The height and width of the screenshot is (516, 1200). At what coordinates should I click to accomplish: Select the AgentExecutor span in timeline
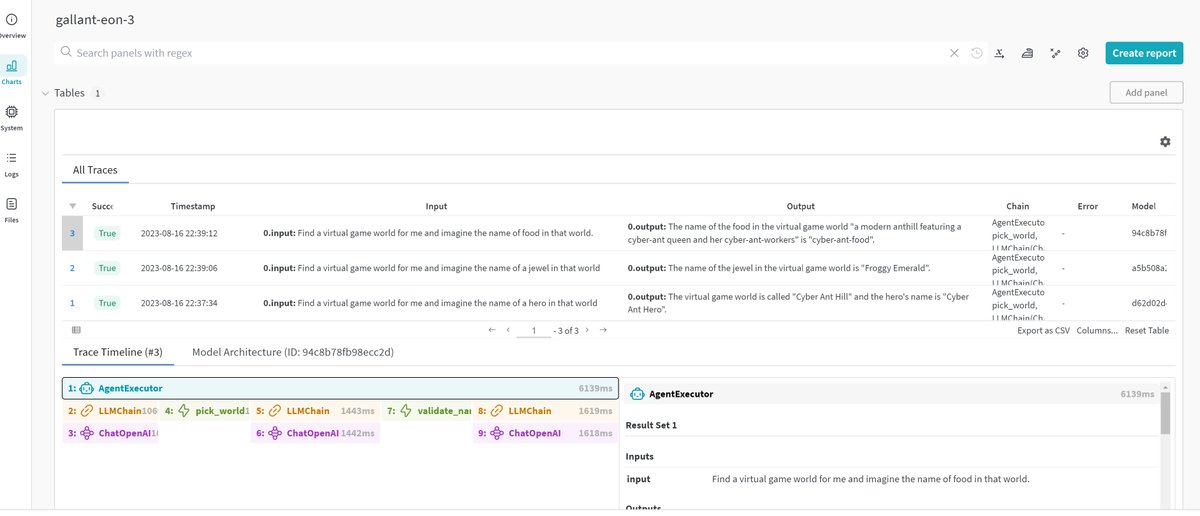(340, 388)
